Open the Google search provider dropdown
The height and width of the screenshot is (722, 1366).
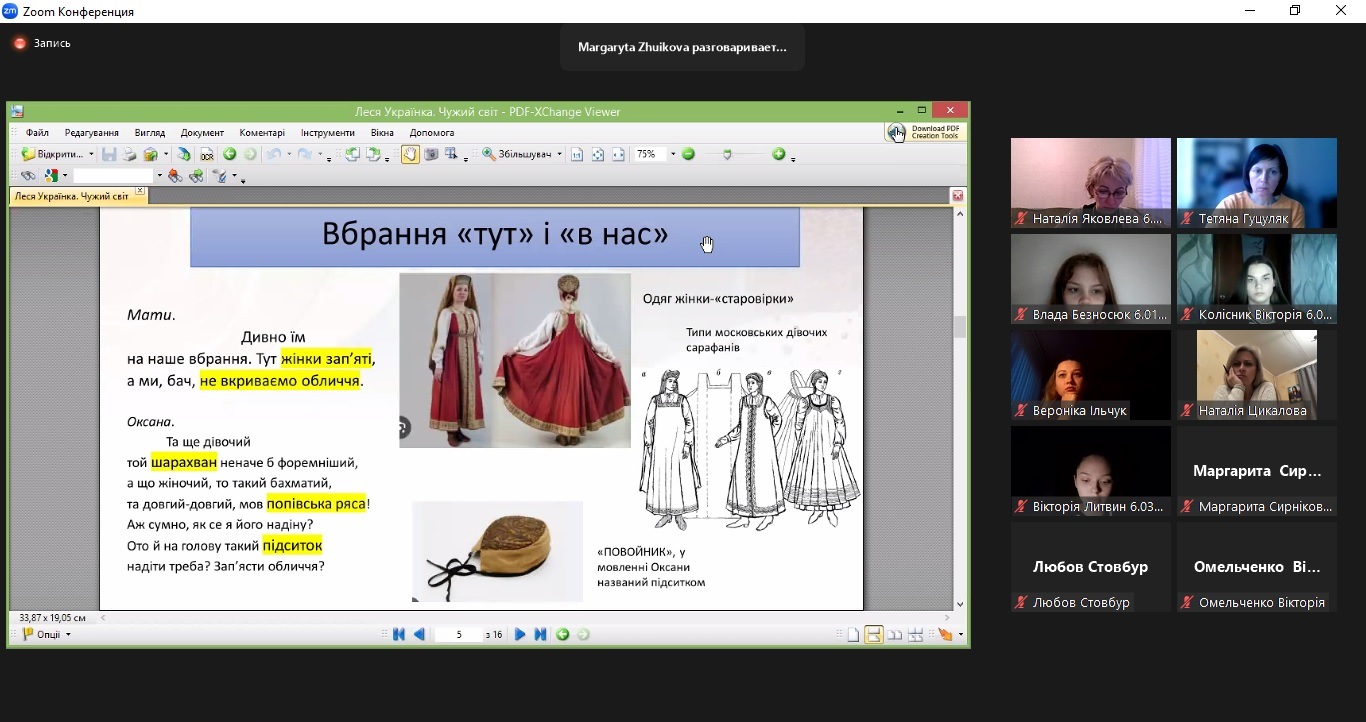(x=65, y=175)
